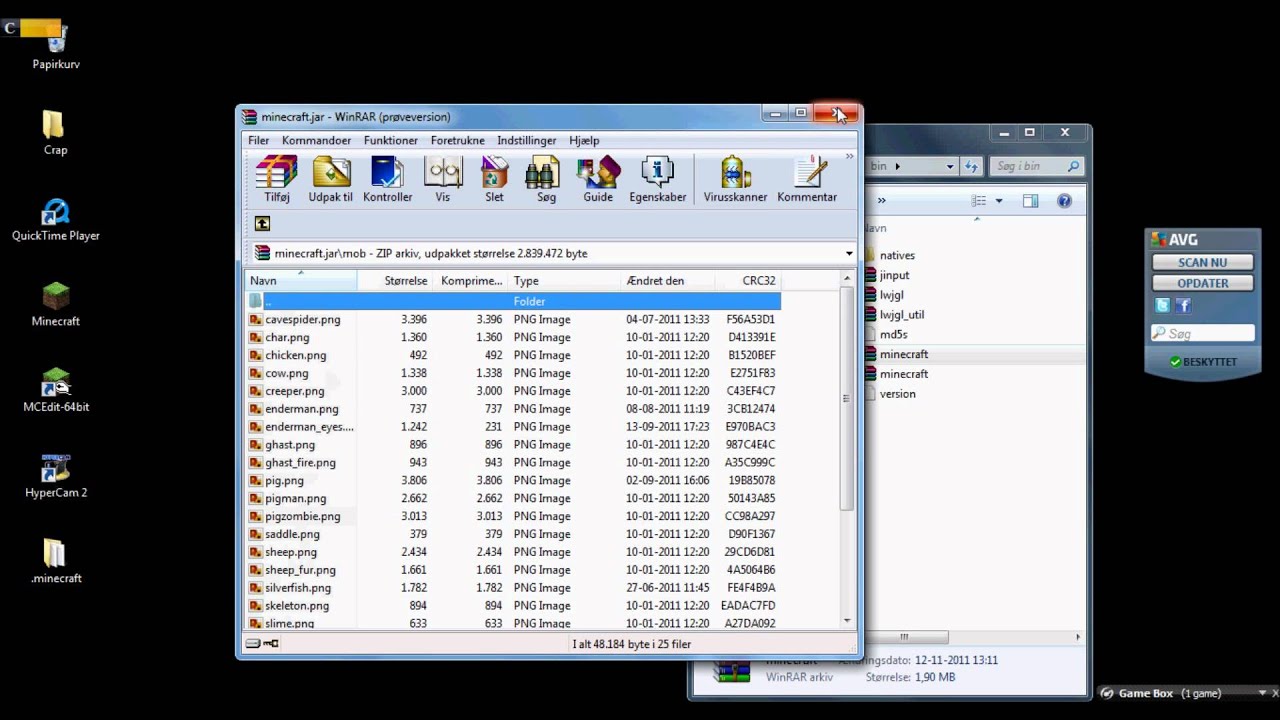Select the Minecraft desktop icon
The height and width of the screenshot is (720, 1280).
click(56, 304)
